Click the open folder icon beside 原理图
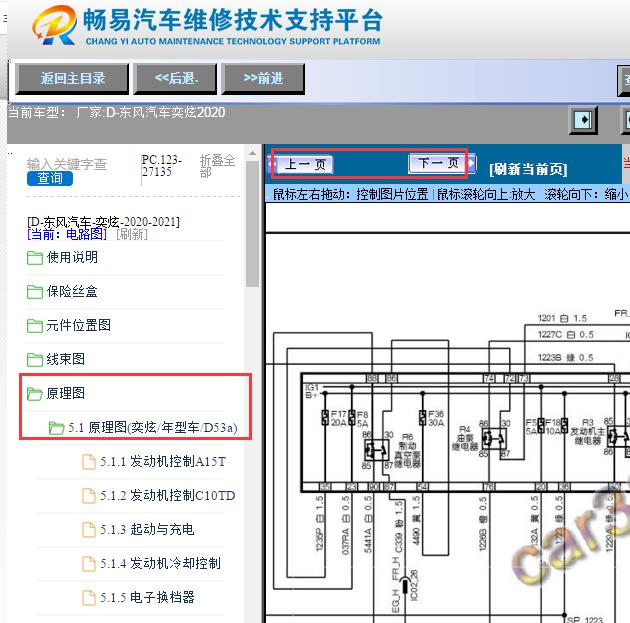This screenshot has height=623, width=630. point(35,394)
